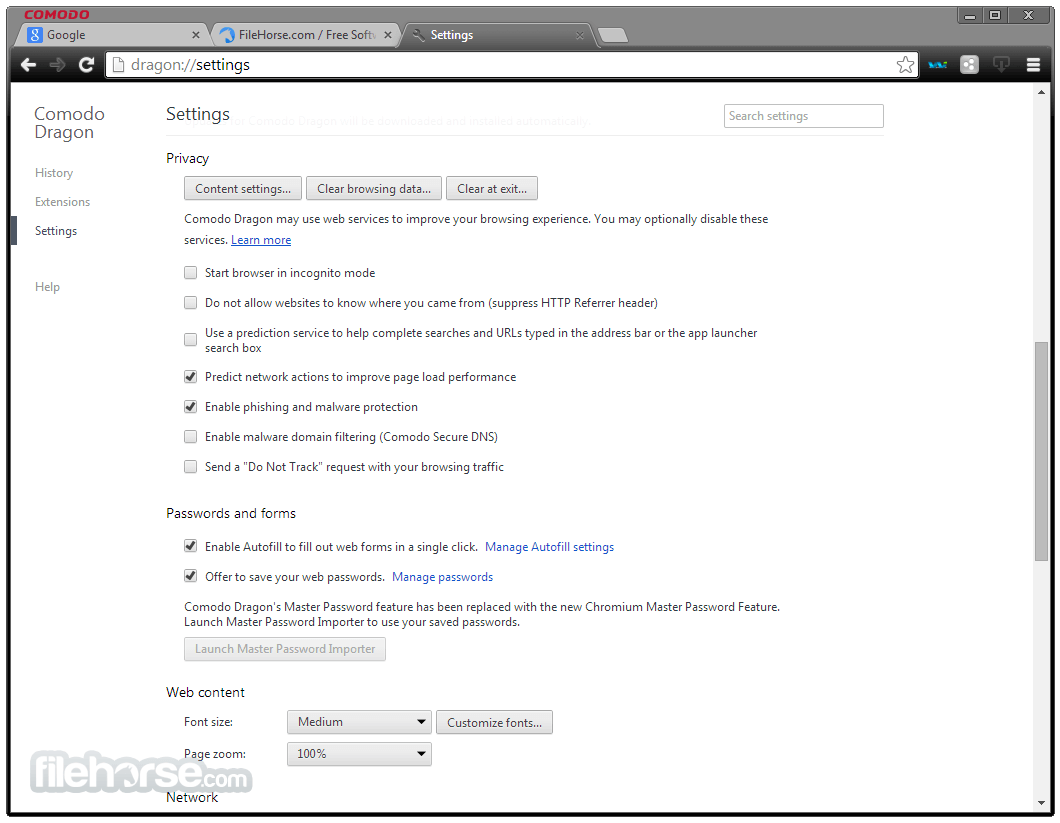Open Manage passwords link
This screenshot has height=823, width=1060.
point(443,577)
